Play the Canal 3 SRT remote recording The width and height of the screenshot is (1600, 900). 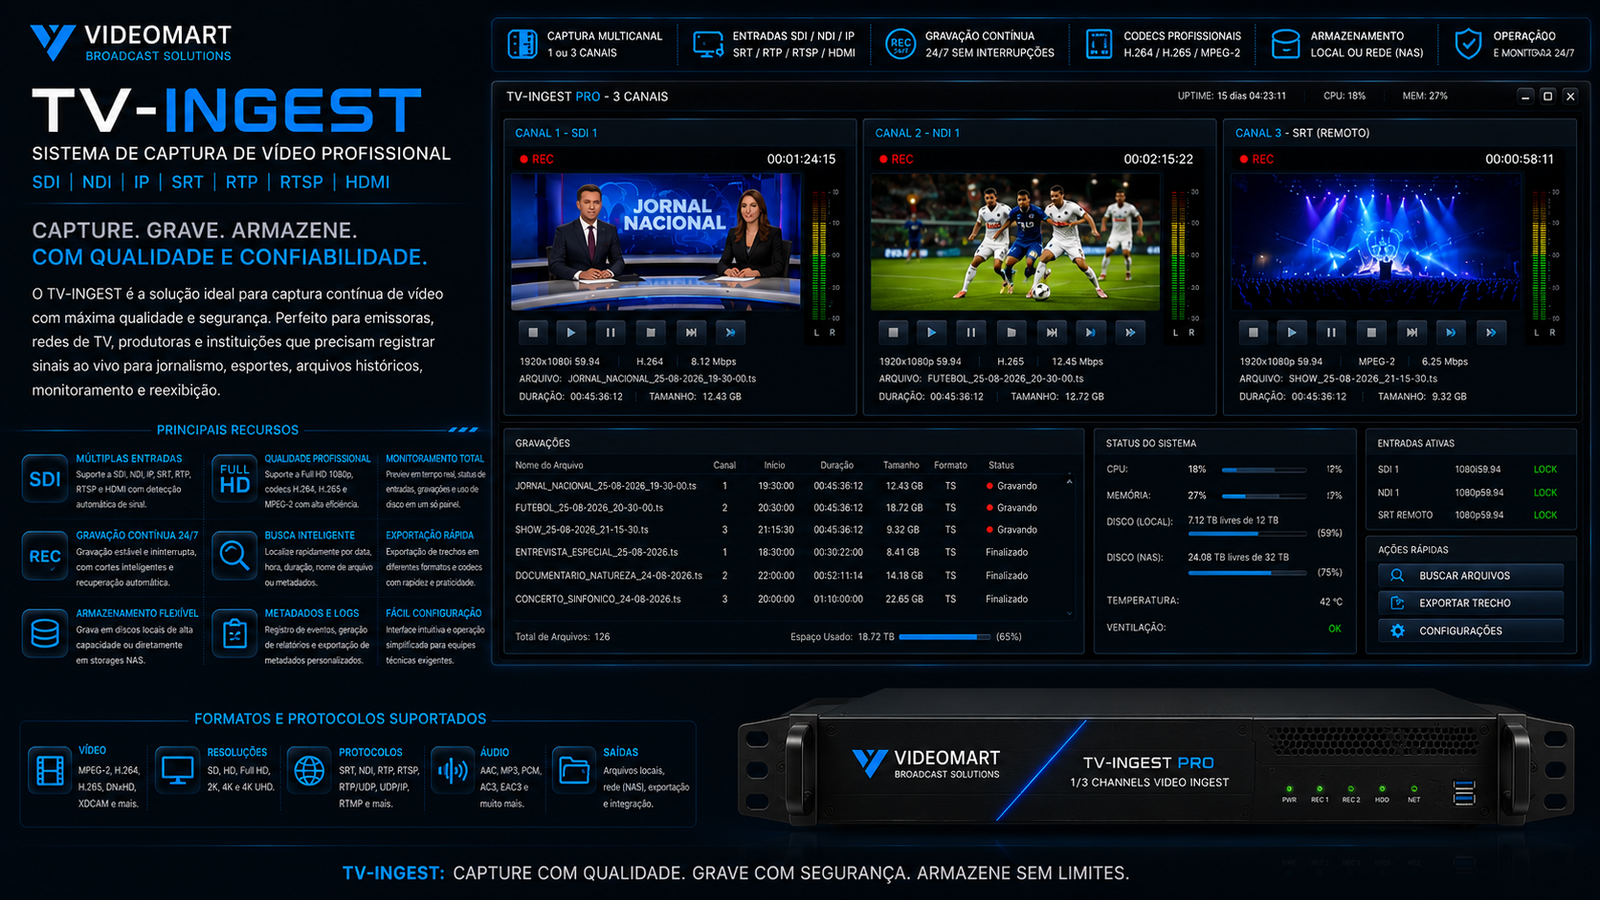[1292, 332]
